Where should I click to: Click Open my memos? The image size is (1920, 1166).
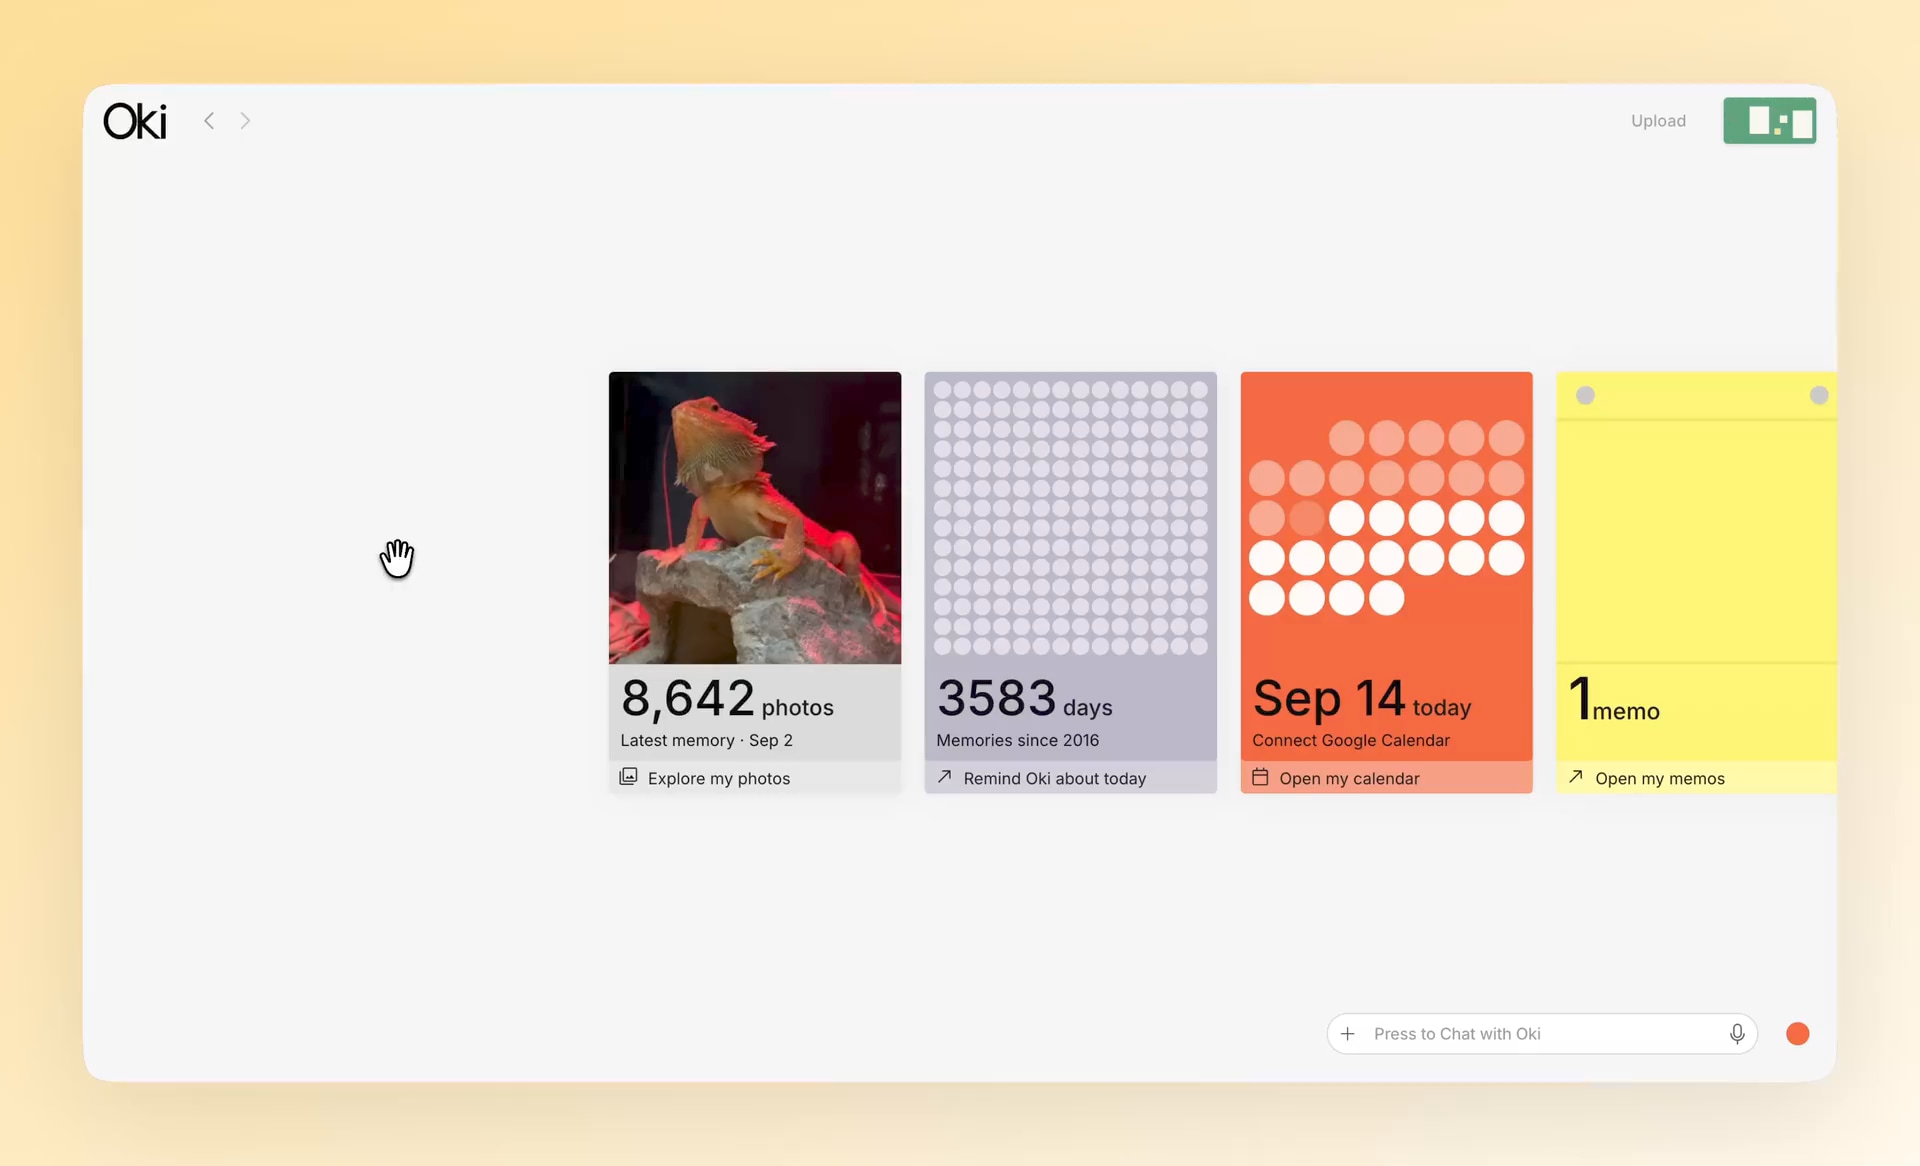1659,778
